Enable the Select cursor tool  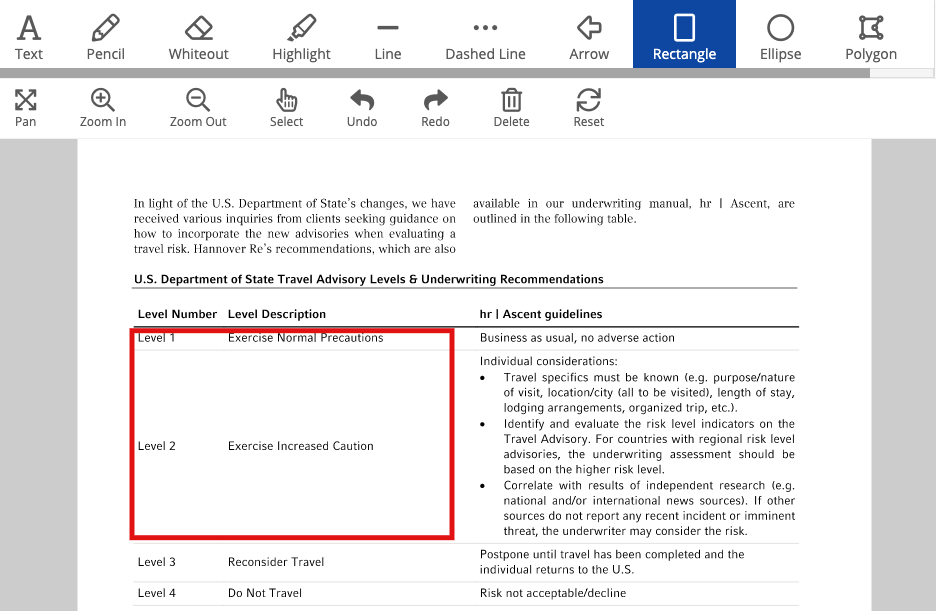[x=286, y=104]
